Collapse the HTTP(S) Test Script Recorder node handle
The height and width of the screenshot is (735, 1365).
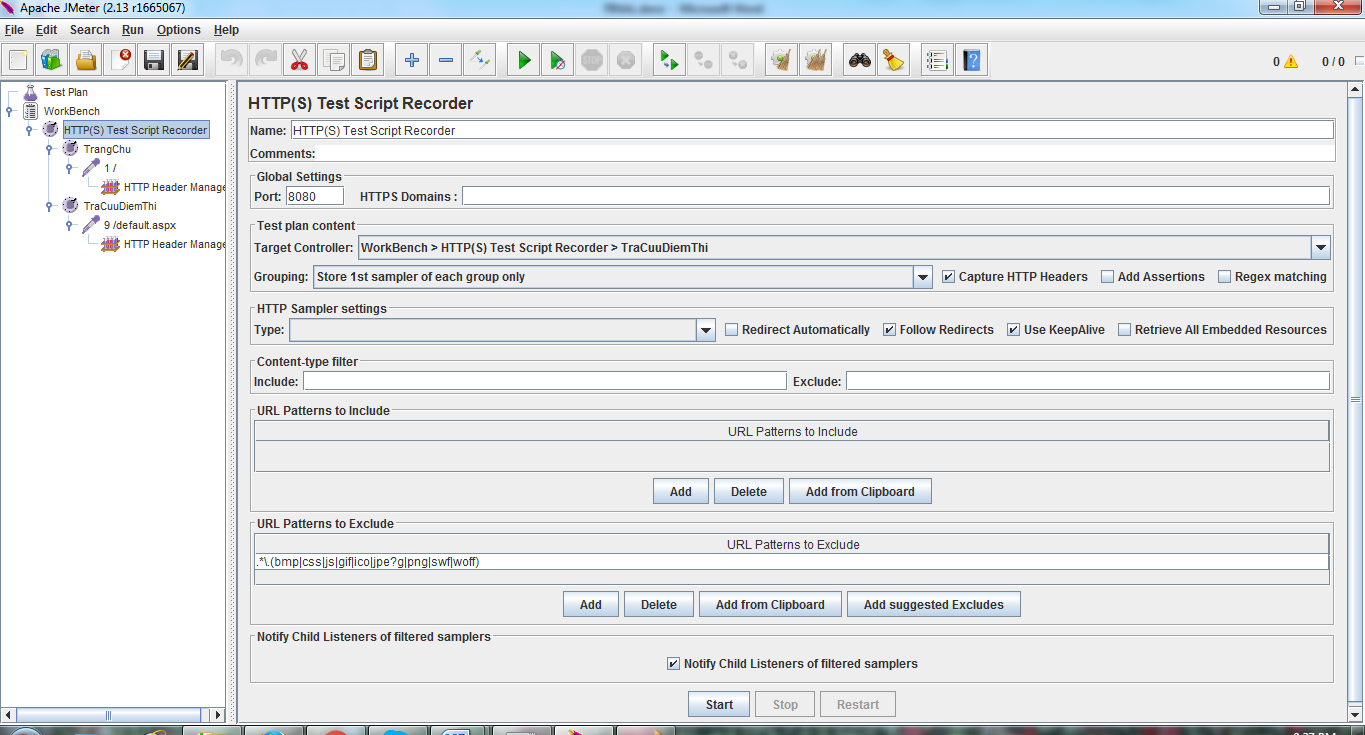29,130
